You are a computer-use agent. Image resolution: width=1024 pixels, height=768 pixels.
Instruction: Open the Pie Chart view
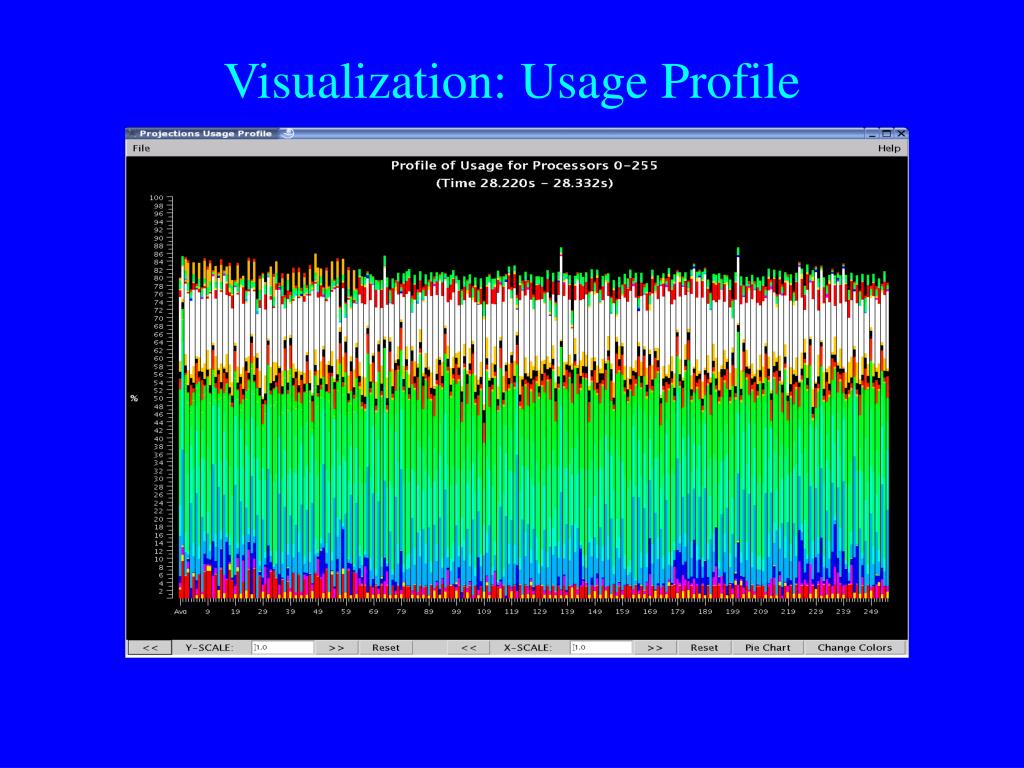(767, 648)
